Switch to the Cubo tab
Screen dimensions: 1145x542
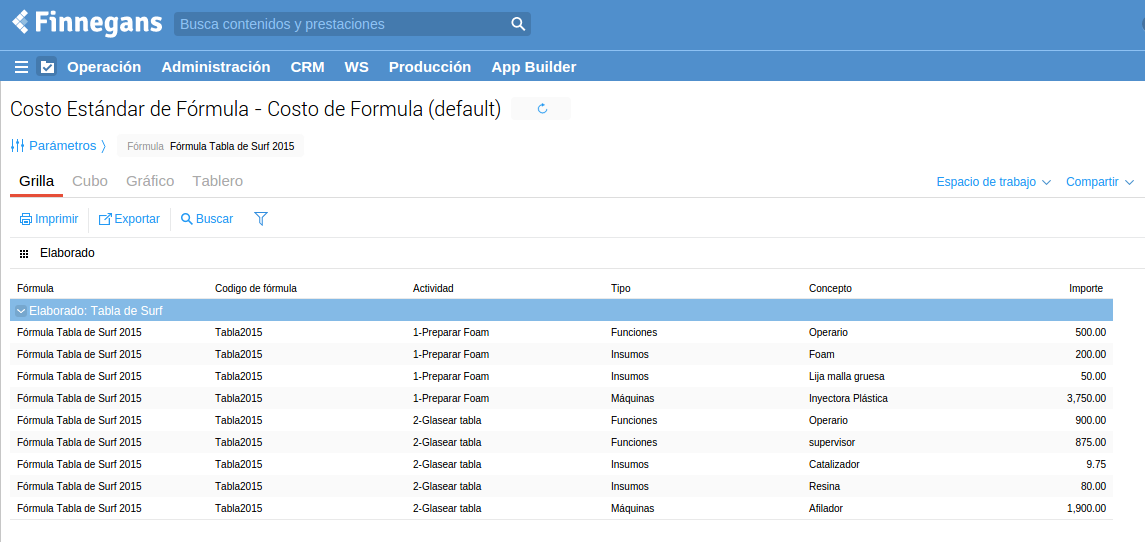(90, 181)
